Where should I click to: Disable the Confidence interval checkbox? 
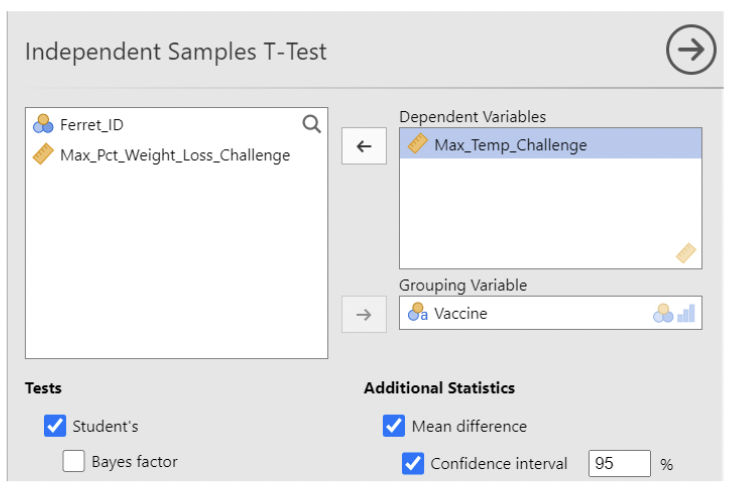point(413,463)
